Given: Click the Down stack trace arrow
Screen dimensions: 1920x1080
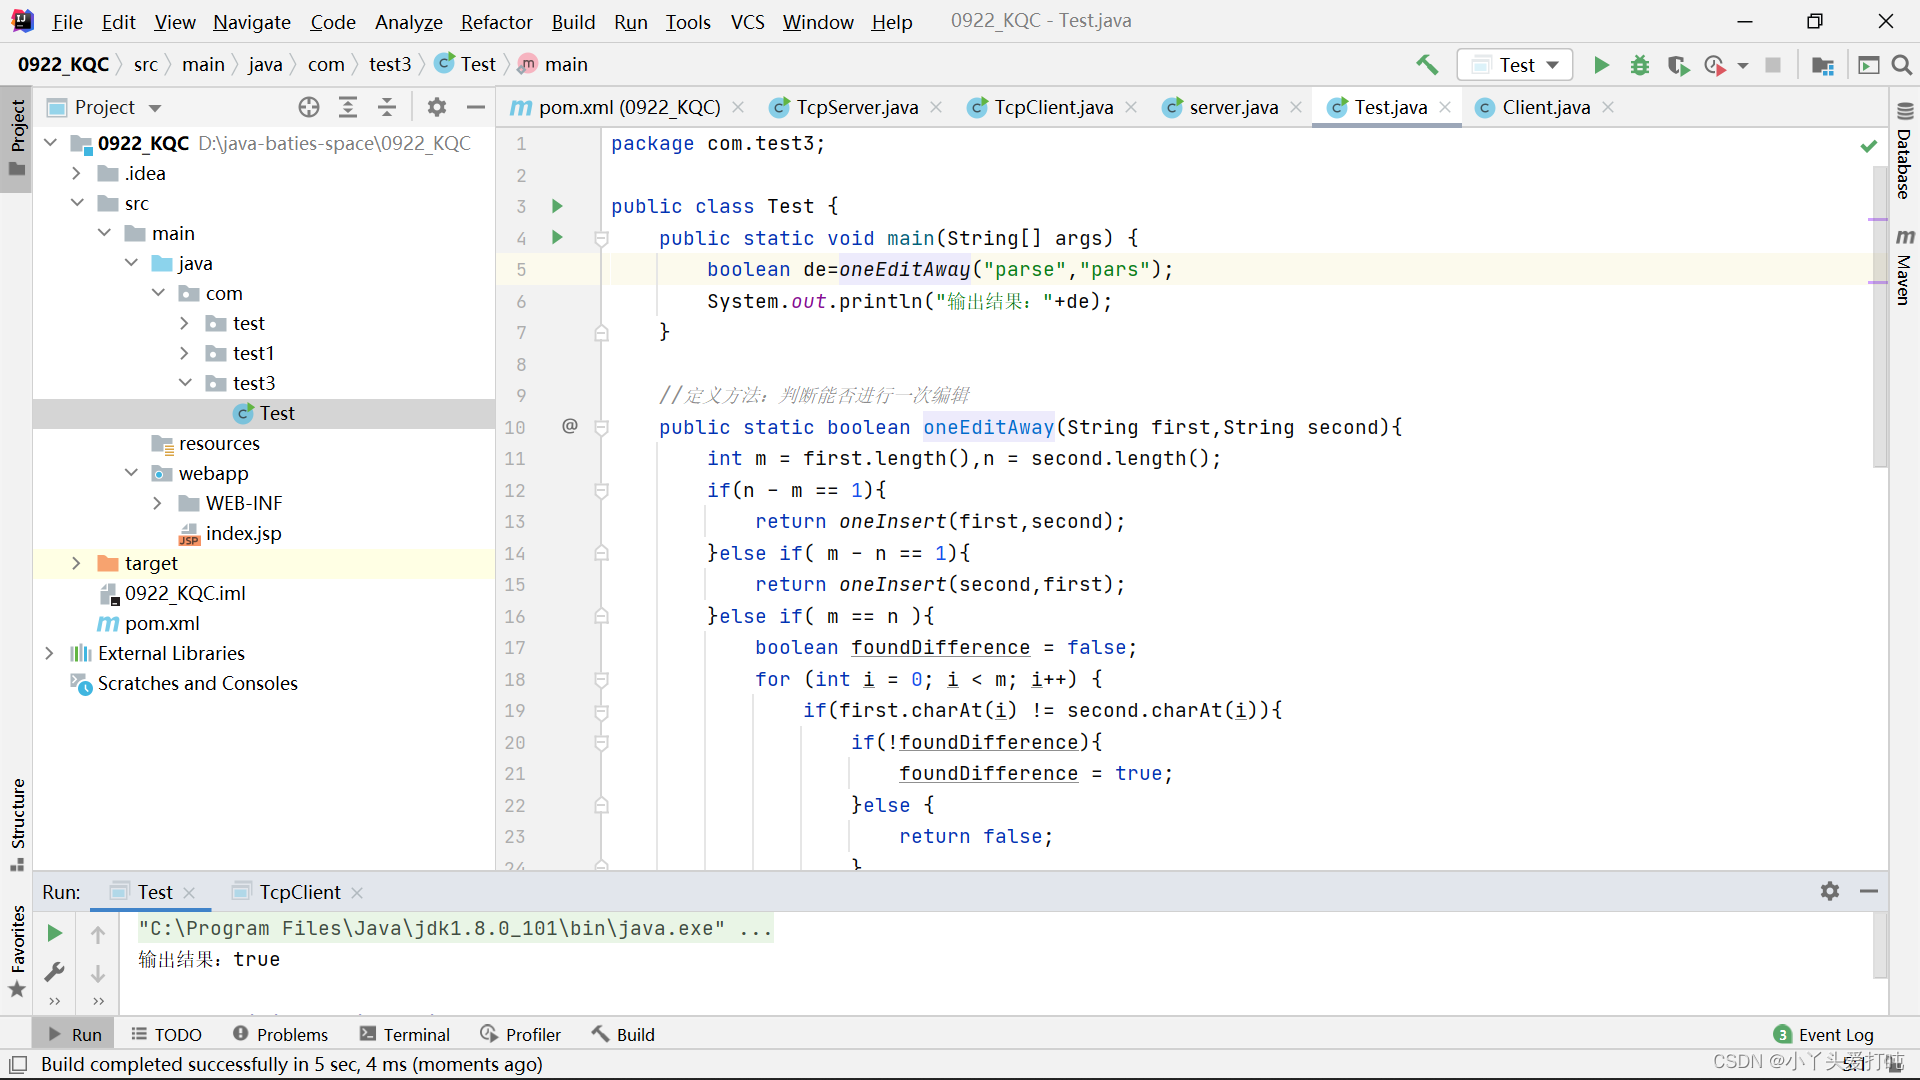Looking at the screenshot, I should click(x=98, y=973).
